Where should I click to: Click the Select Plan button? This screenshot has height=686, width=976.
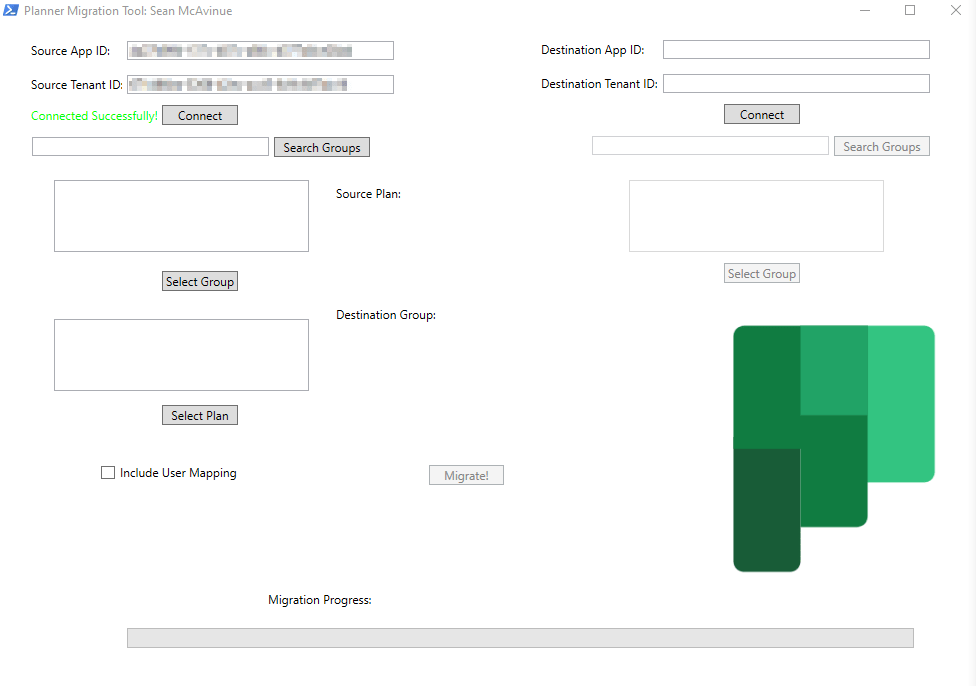click(200, 415)
